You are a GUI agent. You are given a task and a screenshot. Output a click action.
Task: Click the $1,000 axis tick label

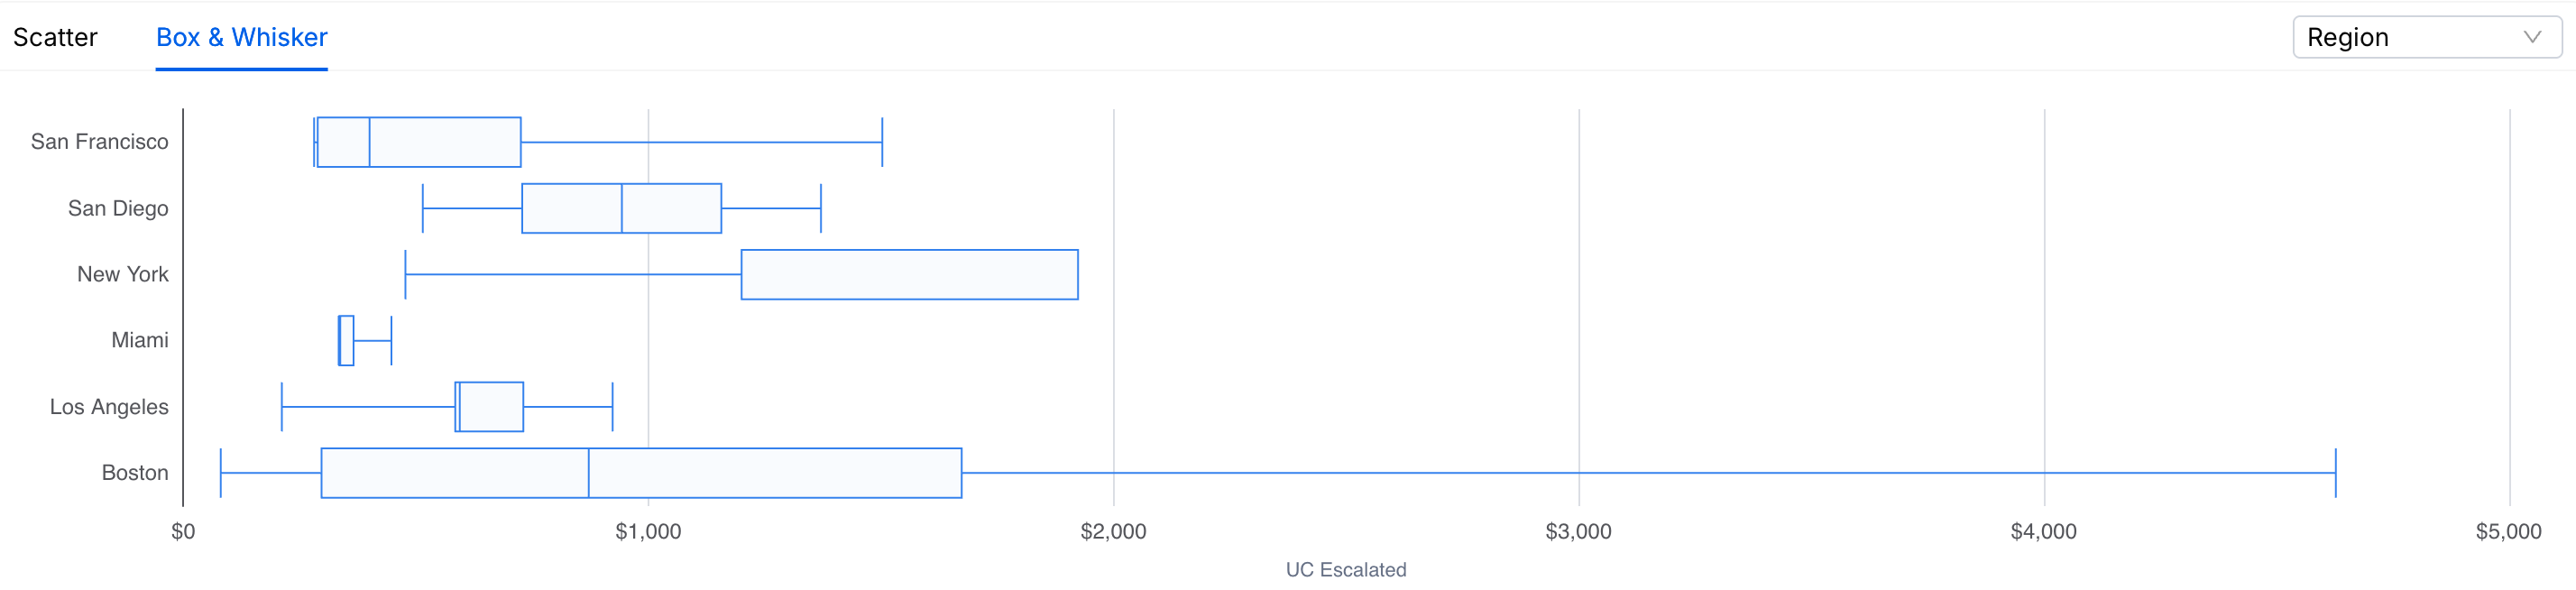(648, 531)
